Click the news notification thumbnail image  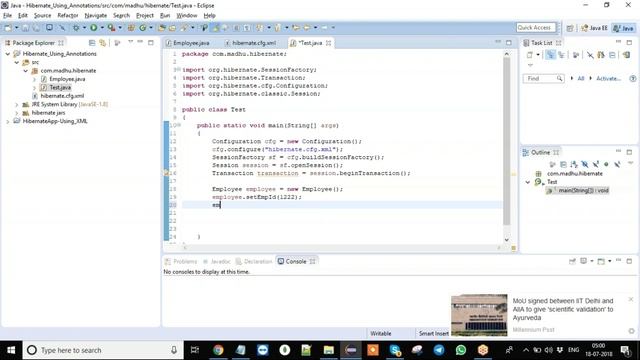pos(479,315)
